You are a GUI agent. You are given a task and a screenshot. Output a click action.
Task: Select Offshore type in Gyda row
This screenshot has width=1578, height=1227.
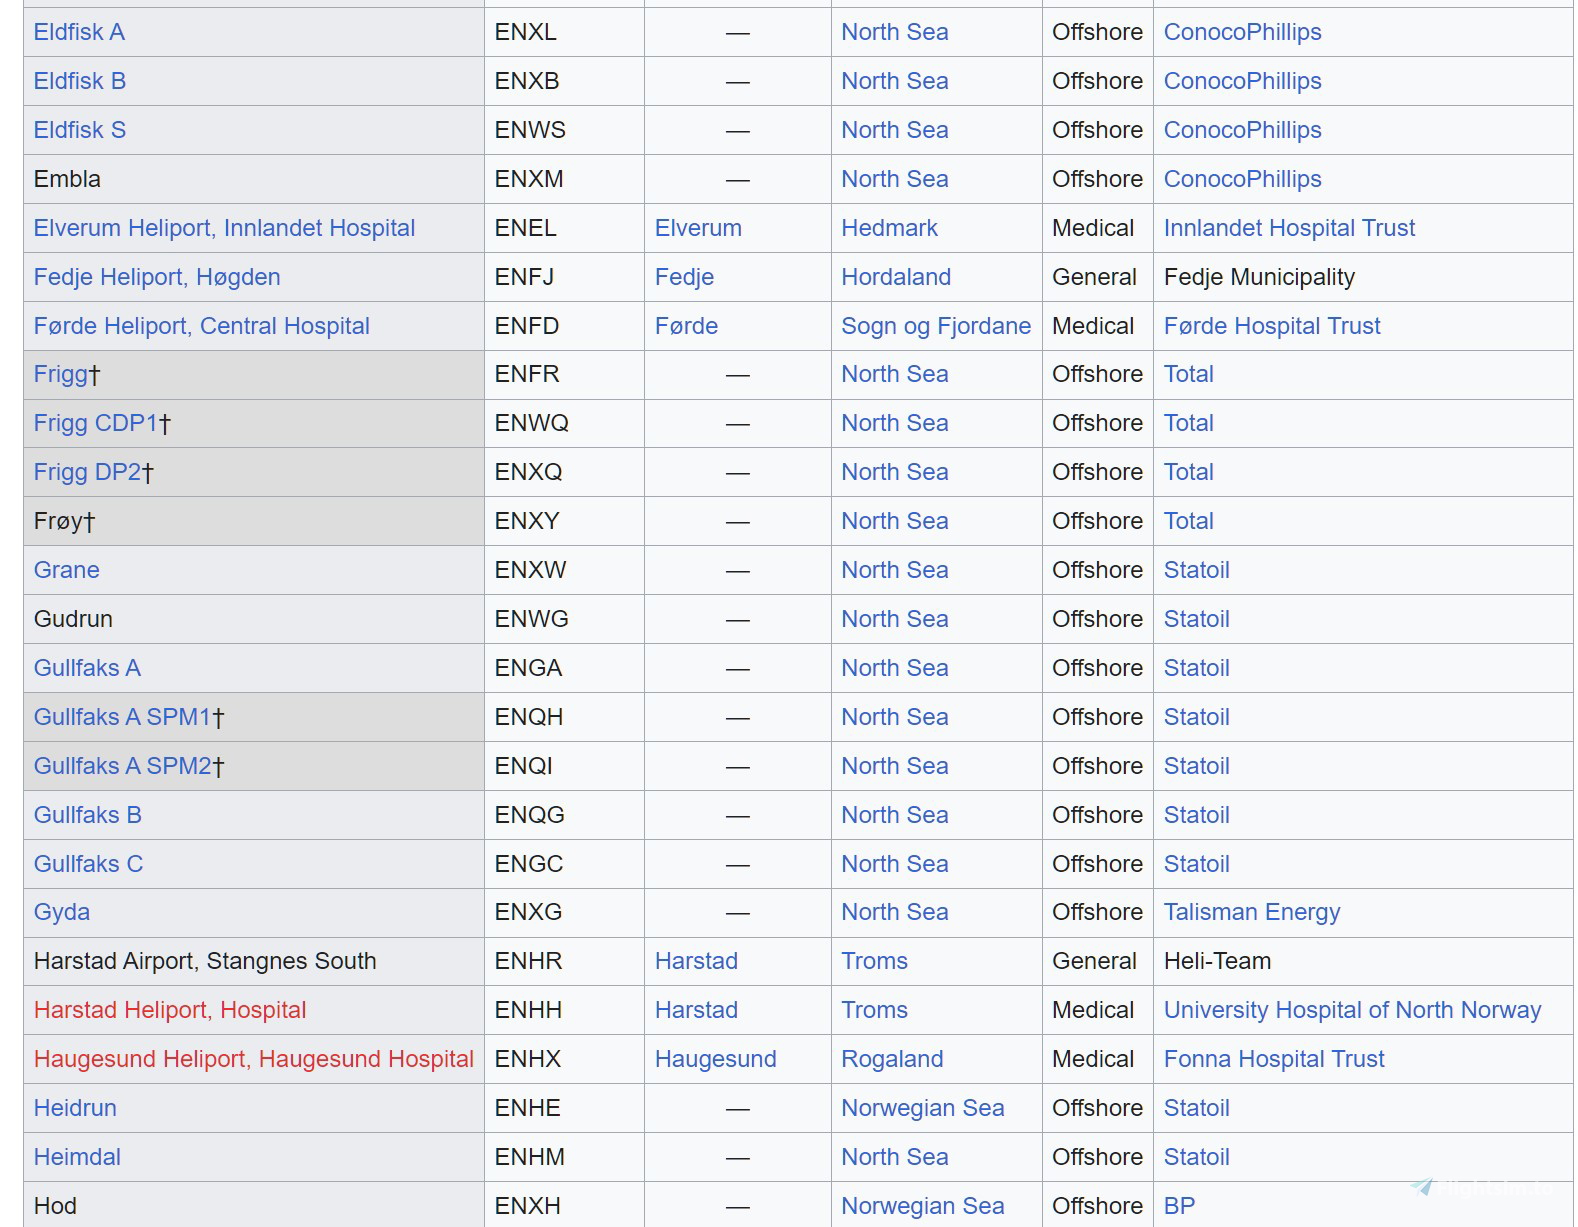[x=1097, y=912]
